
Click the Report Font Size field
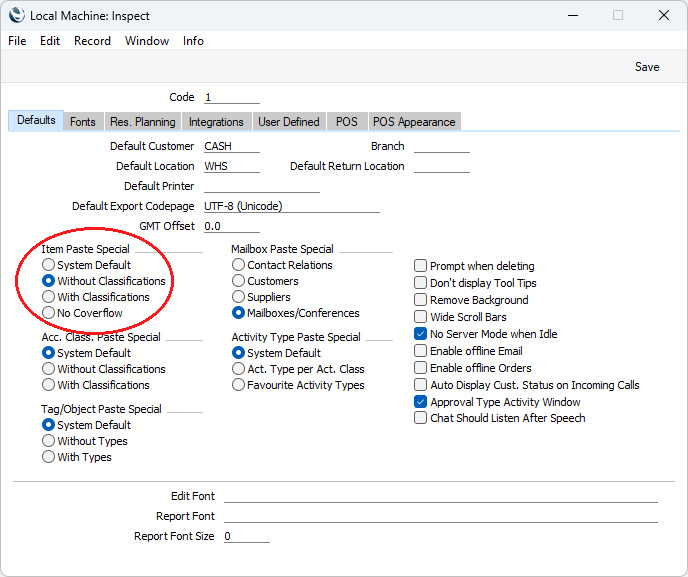point(247,536)
